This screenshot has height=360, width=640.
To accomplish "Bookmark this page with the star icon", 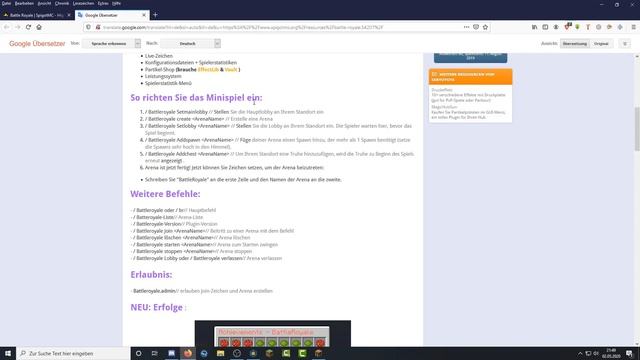I will pyautogui.click(x=485, y=27).
